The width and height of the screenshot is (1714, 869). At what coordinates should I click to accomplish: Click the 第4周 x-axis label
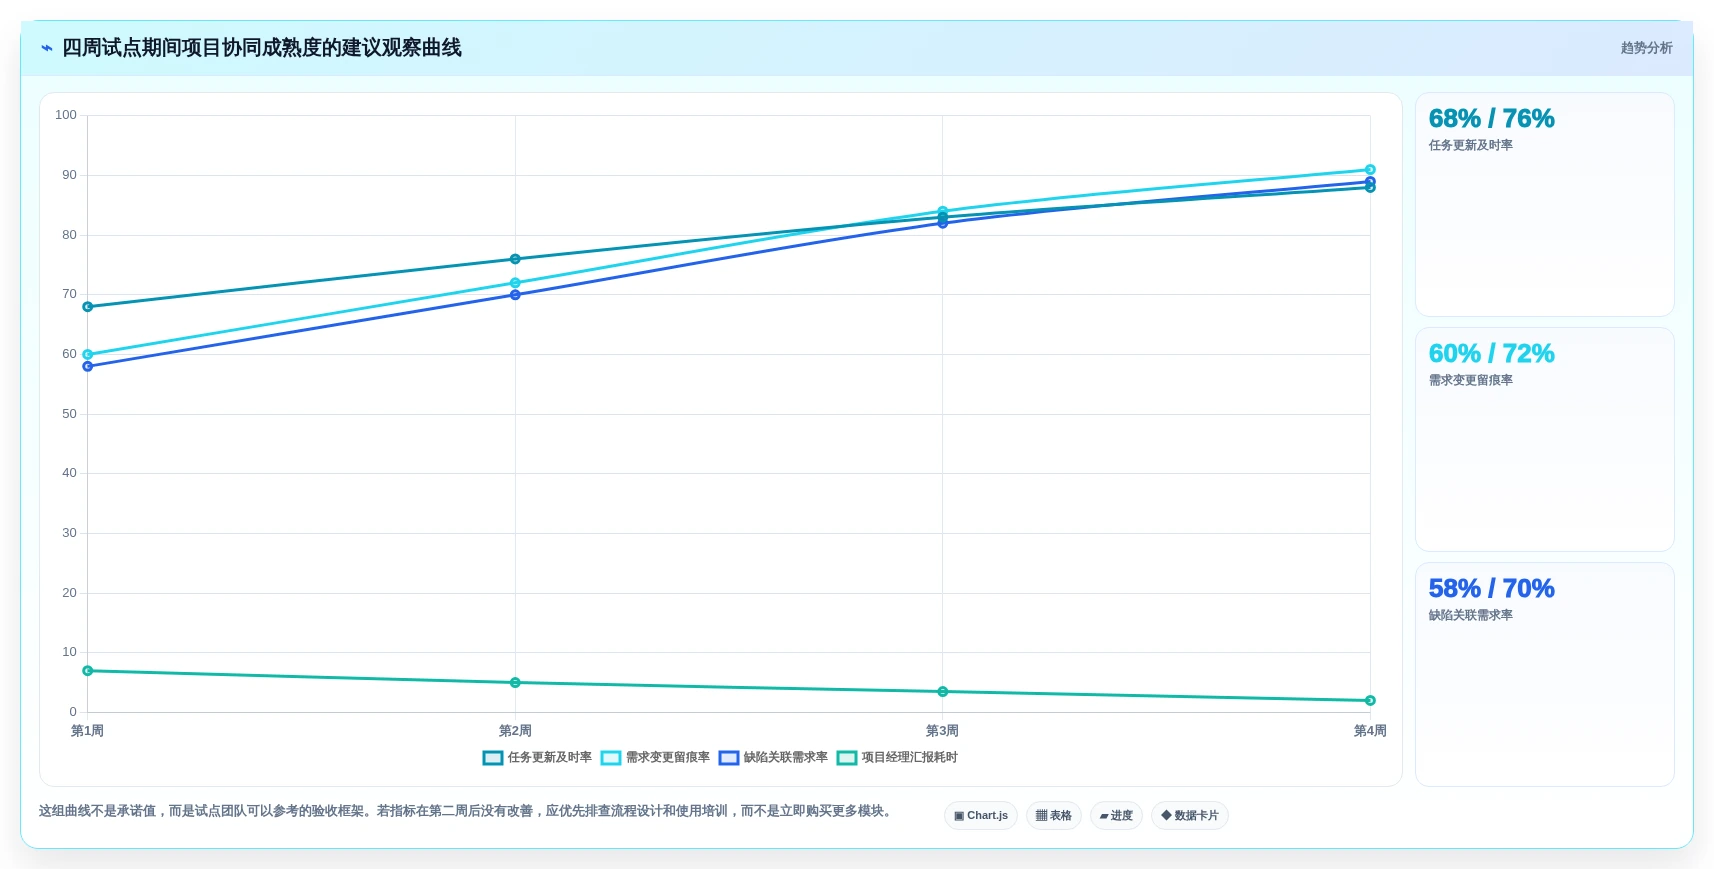1370,731
